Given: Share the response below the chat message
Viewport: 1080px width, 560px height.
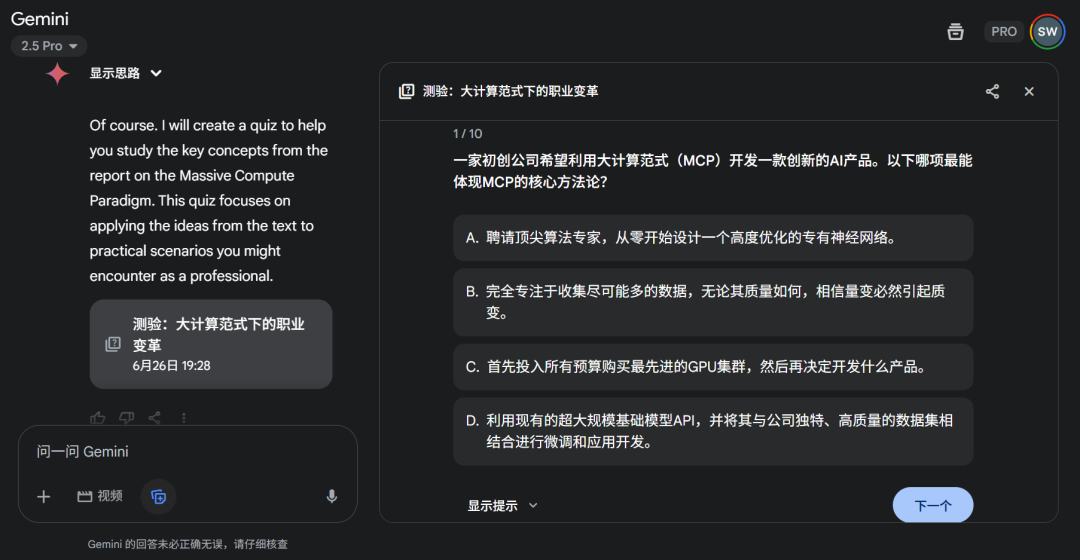Looking at the screenshot, I should tap(155, 418).
